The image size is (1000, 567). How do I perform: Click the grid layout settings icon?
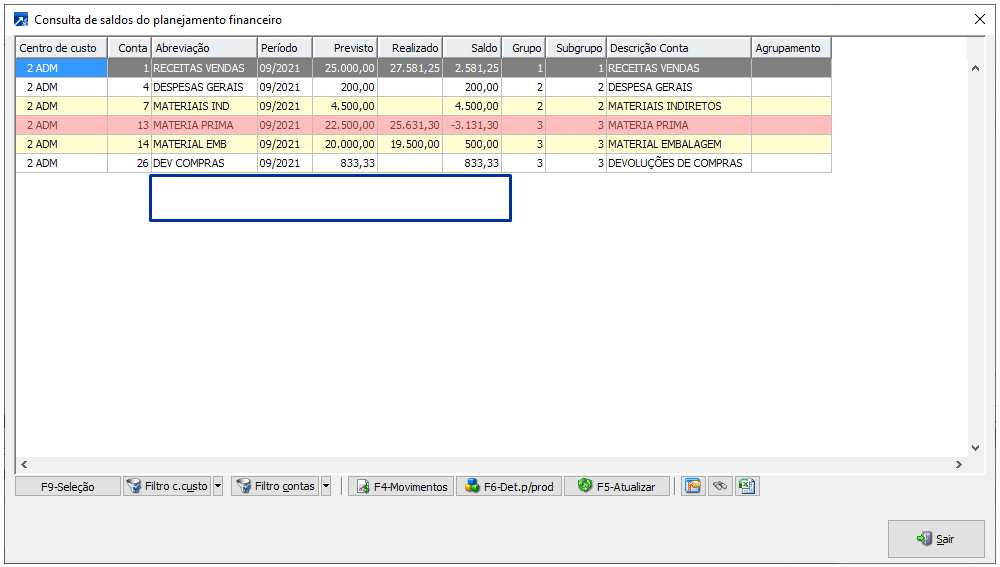(x=692, y=487)
